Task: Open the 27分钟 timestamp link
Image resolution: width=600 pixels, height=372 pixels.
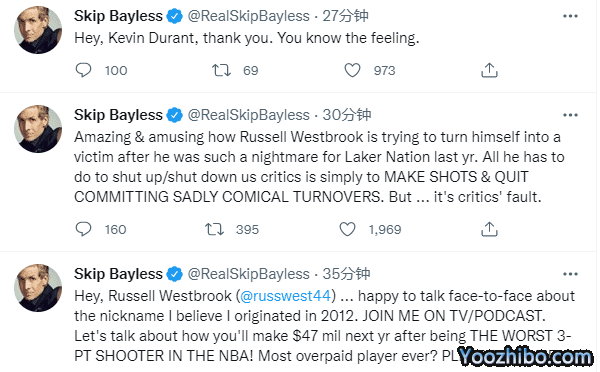Action: 345,16
